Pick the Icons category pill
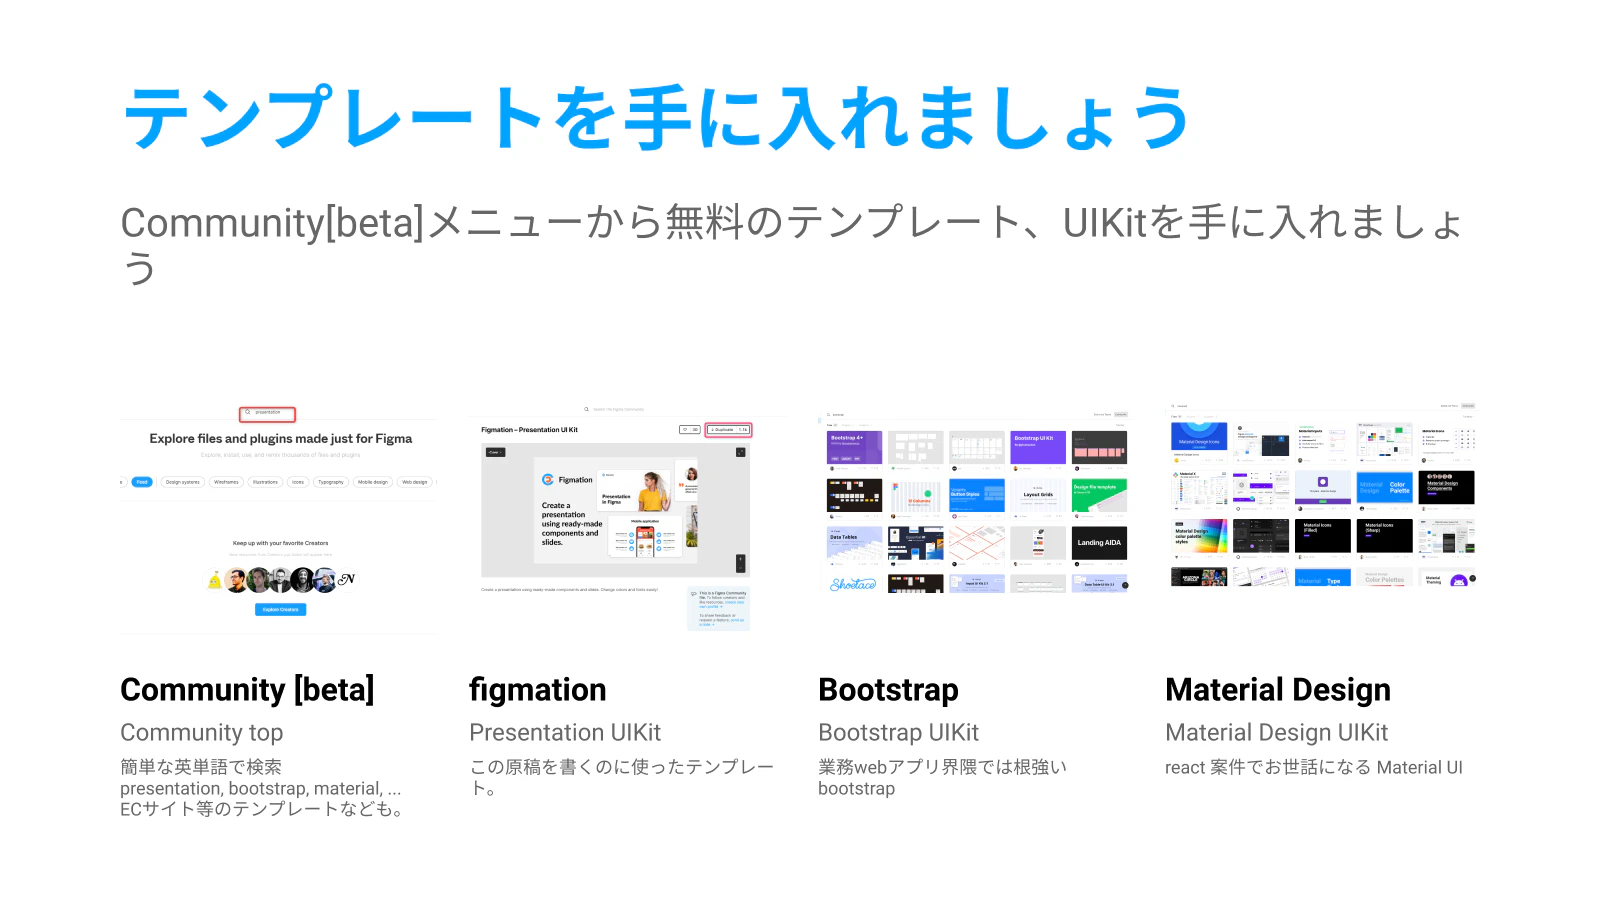This screenshot has width=1600, height=900. pyautogui.click(x=298, y=482)
